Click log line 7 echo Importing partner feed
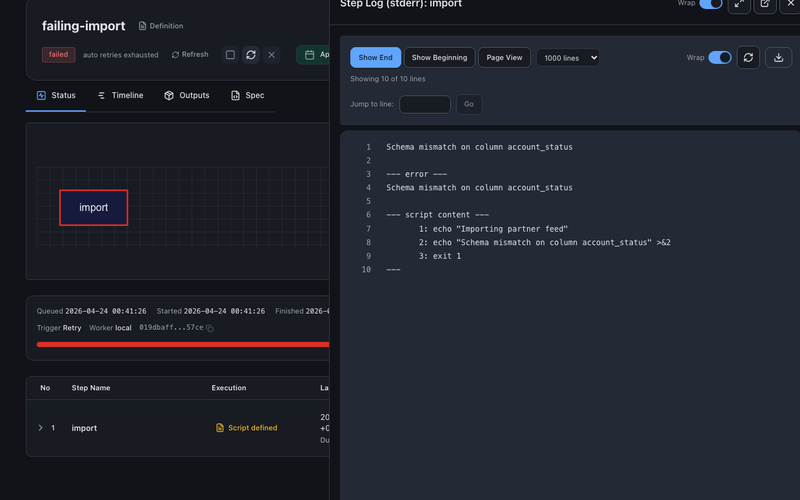 493,229
